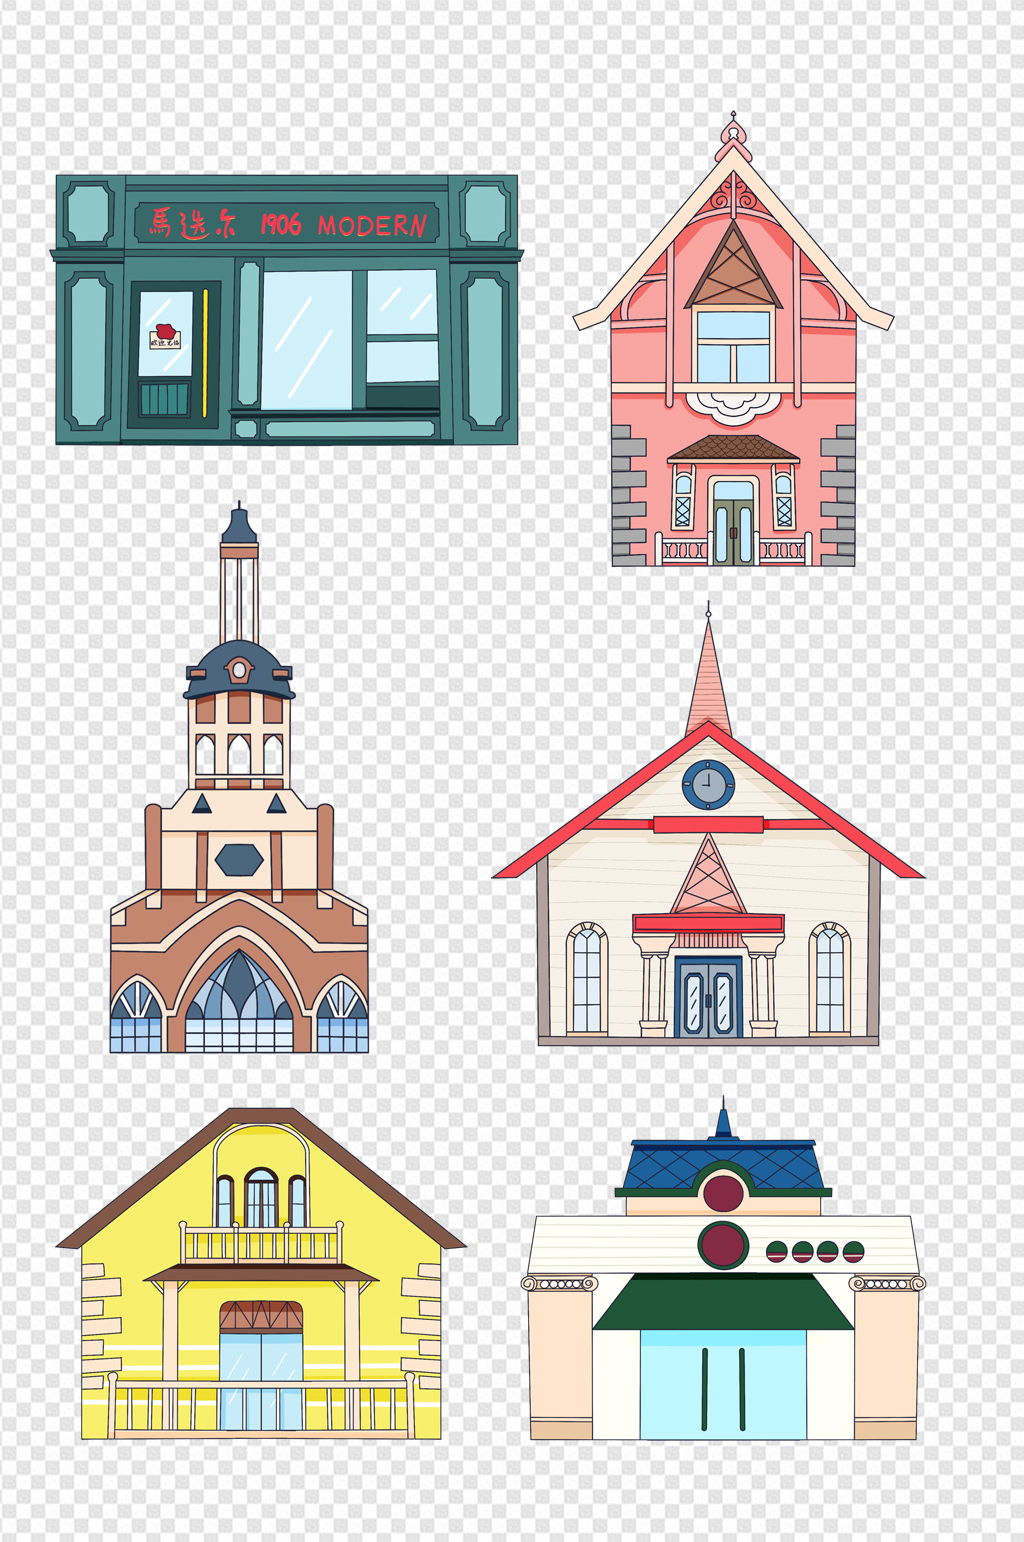The height and width of the screenshot is (1542, 1024).
Task: Click the yellow house's upper balcony railing
Action: pyautogui.click(x=261, y=1245)
